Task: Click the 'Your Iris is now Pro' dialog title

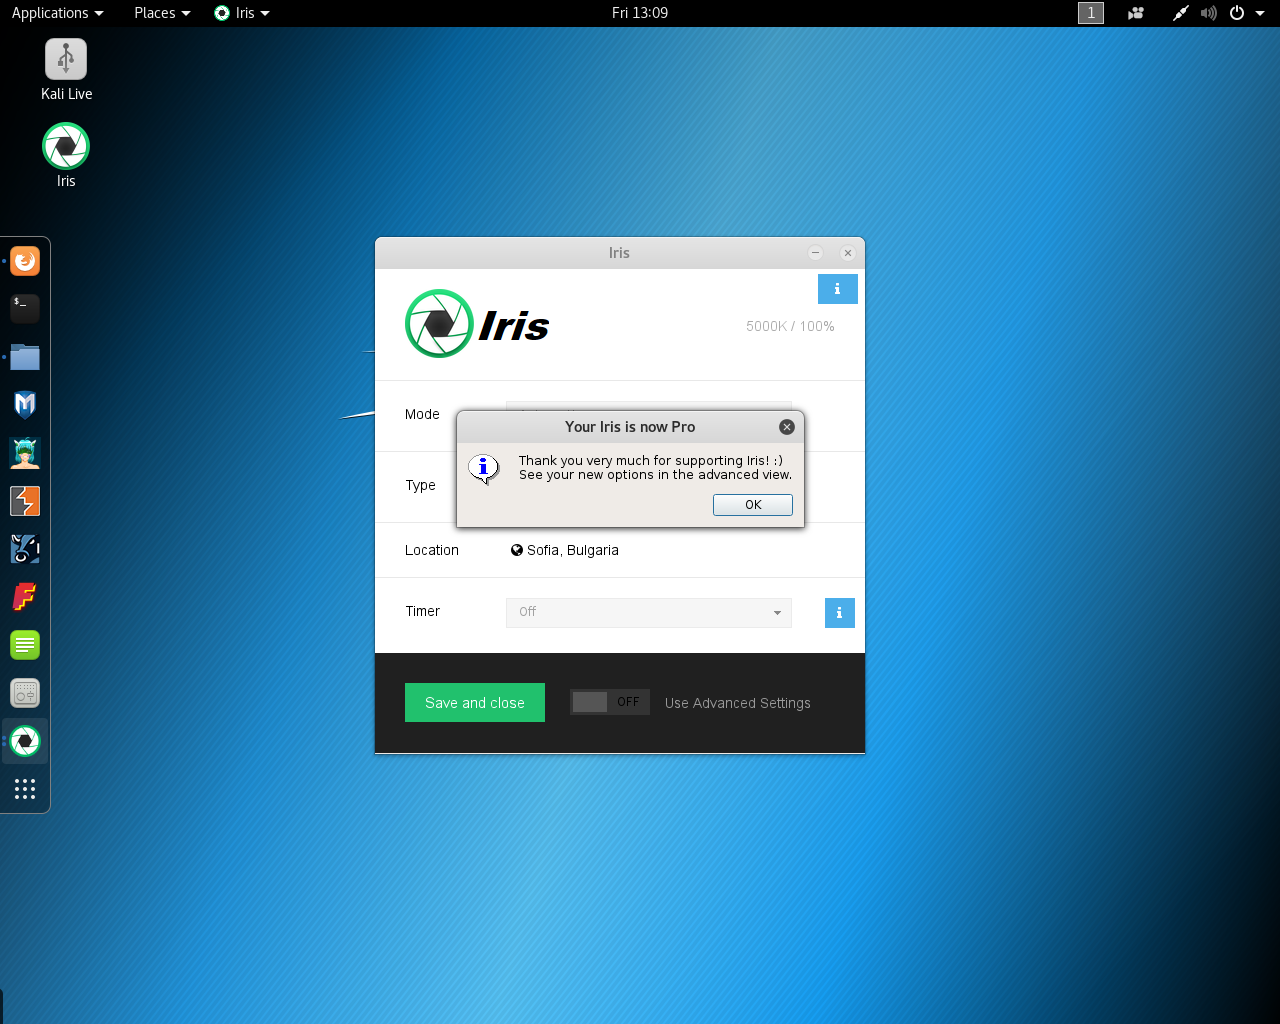Action: 630,427
